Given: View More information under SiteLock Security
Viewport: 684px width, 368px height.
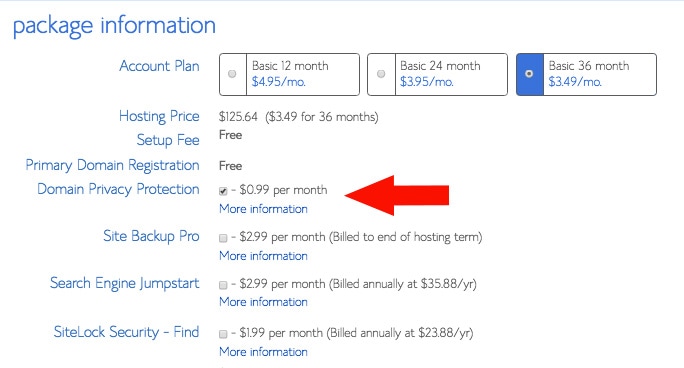Looking at the screenshot, I should pyautogui.click(x=263, y=351).
